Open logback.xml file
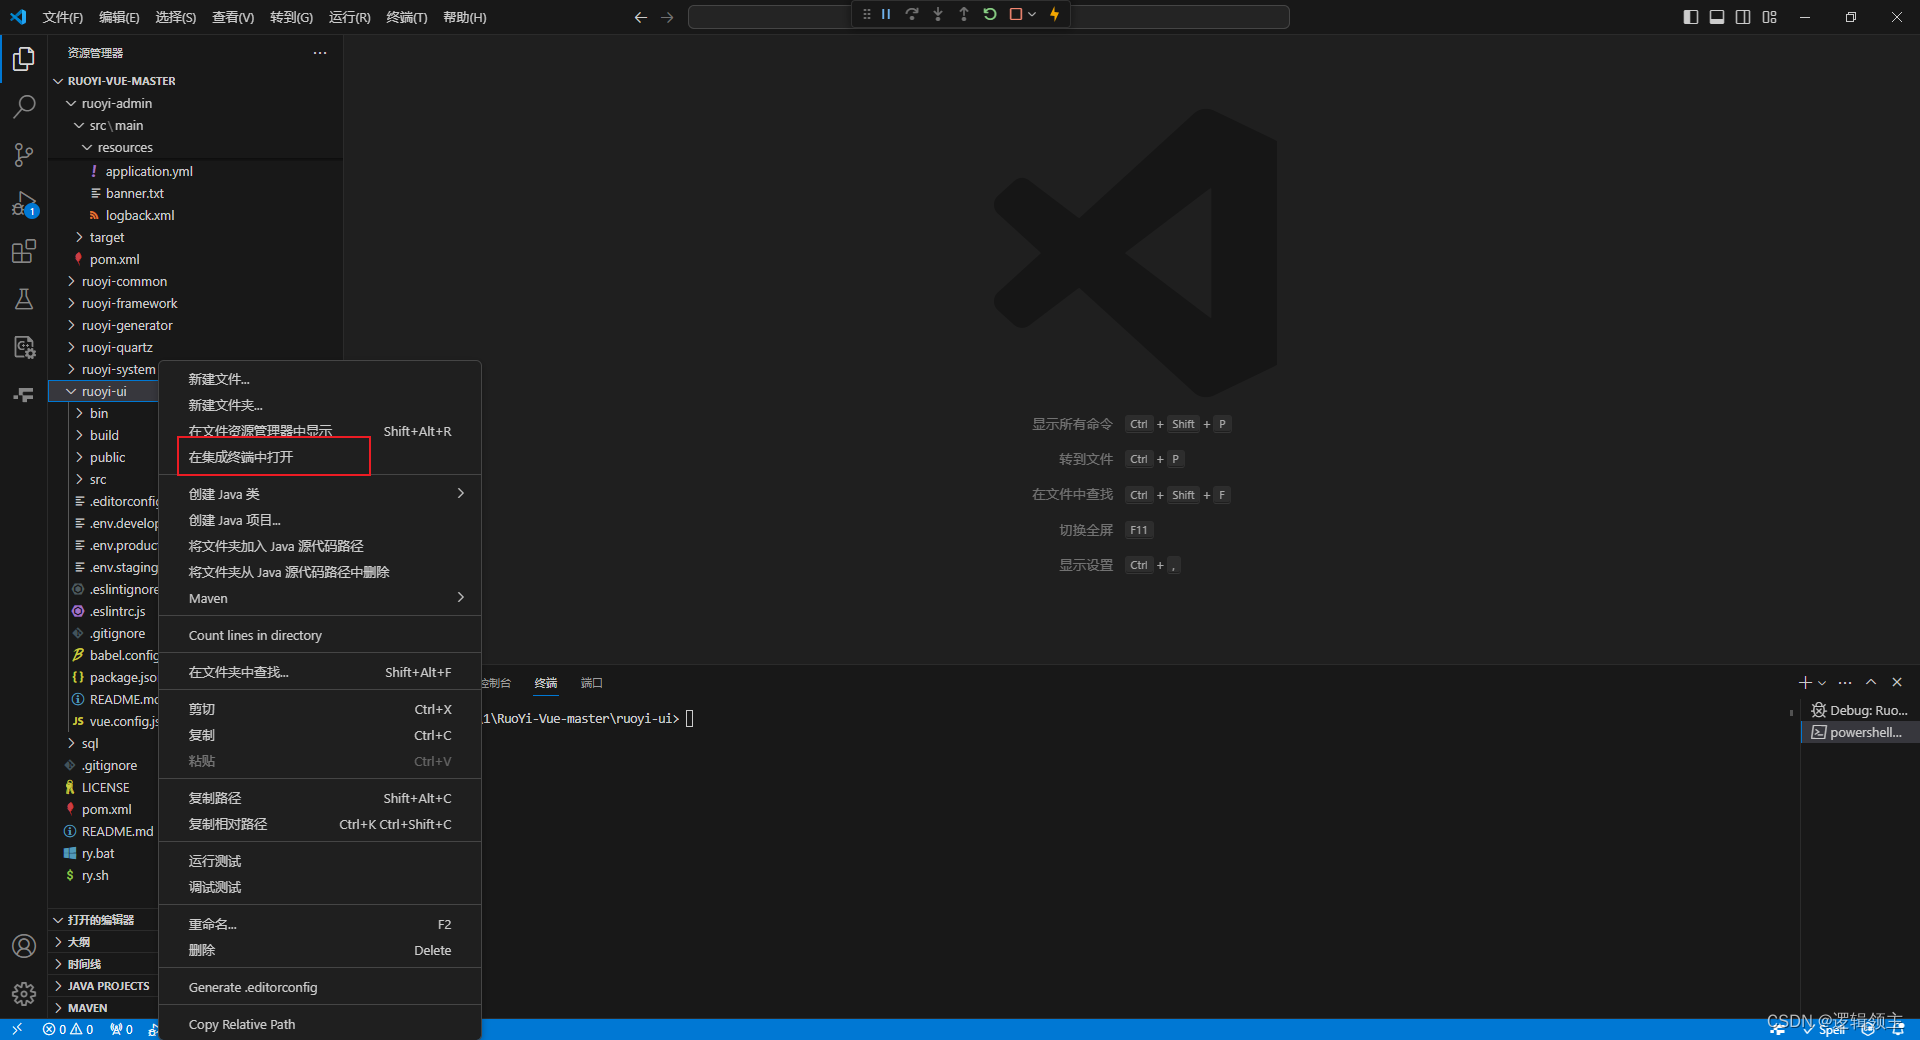The image size is (1920, 1040). coord(140,215)
